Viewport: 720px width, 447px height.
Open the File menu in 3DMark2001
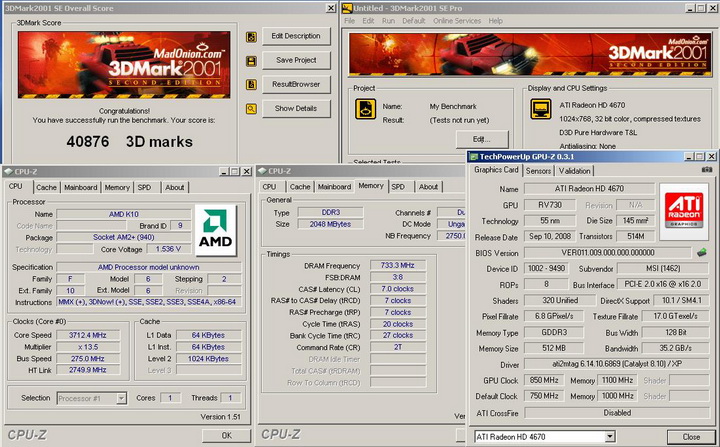coord(349,21)
